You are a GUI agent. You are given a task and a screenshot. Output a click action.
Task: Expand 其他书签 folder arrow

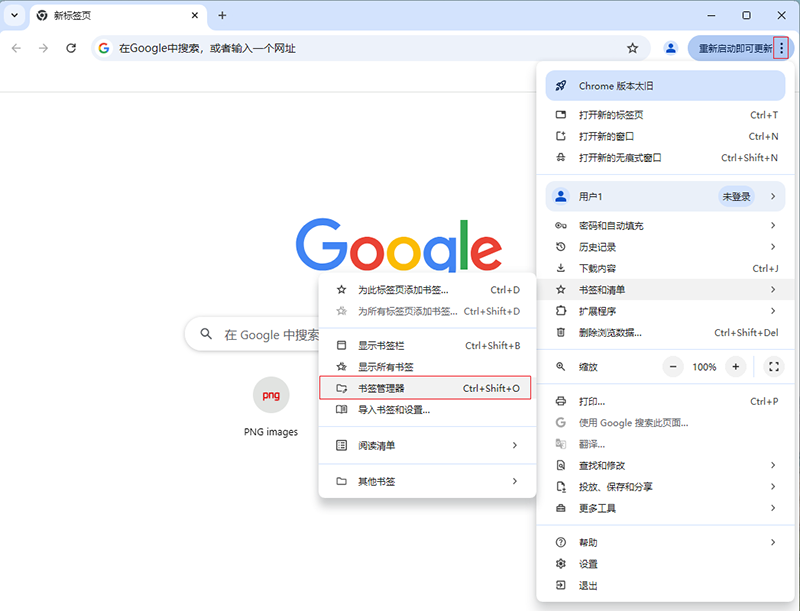[x=515, y=481]
